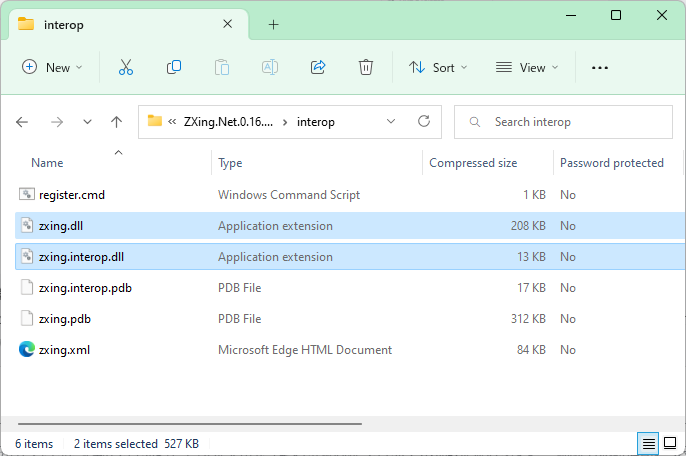Click the Cut scissors icon
Screen dimensions: 686x456
126,67
